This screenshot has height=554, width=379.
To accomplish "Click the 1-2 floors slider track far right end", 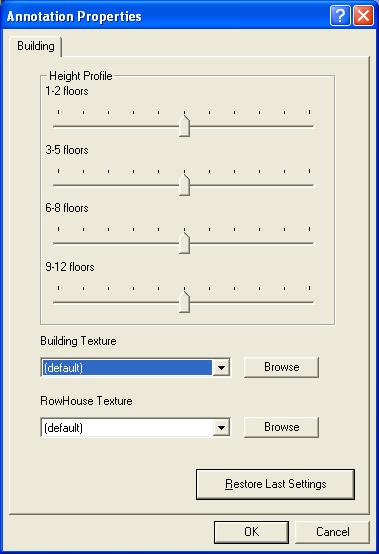I will click(311, 126).
